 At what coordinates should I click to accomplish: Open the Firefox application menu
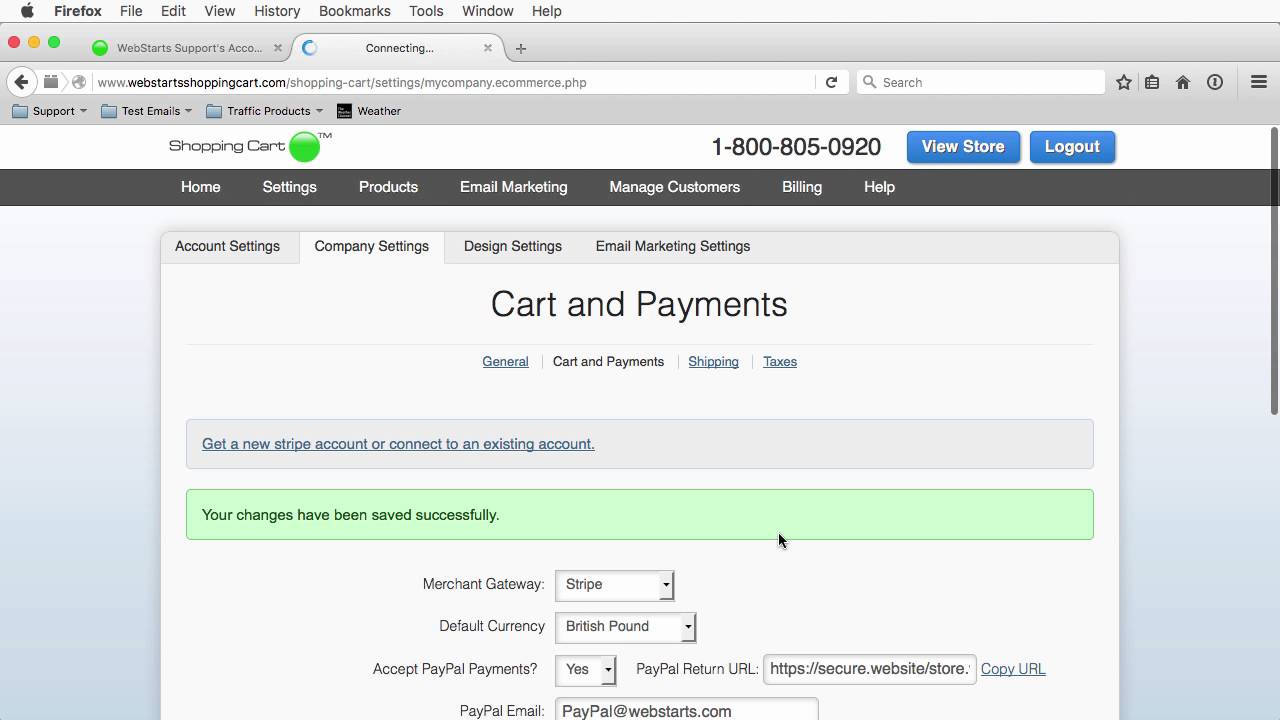point(78,11)
